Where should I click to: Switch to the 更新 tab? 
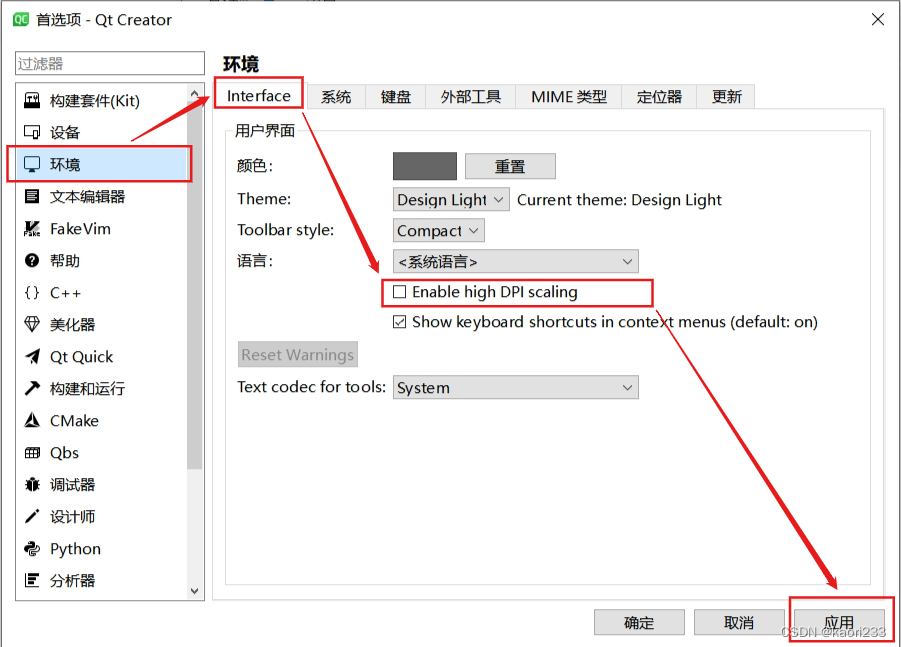coord(726,97)
